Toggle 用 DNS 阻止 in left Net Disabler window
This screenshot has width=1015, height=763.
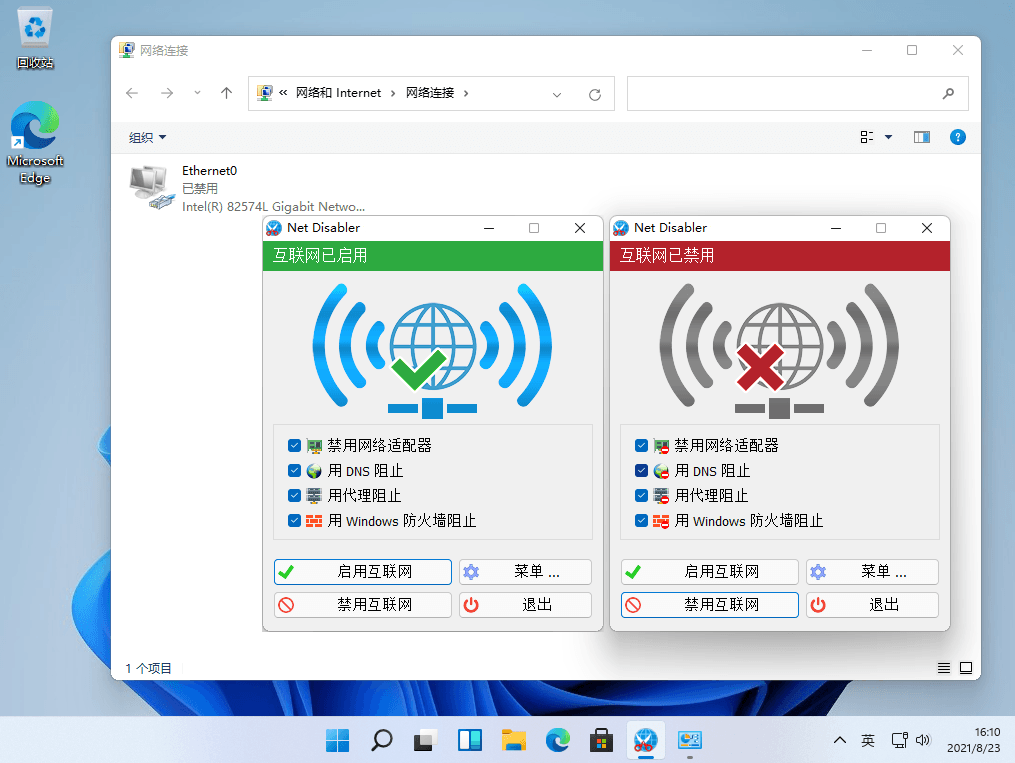[x=295, y=470]
